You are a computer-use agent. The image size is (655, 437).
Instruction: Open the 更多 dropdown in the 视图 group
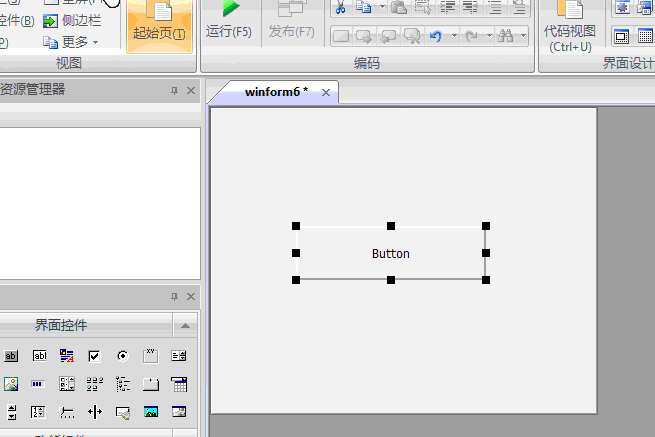(x=71, y=42)
